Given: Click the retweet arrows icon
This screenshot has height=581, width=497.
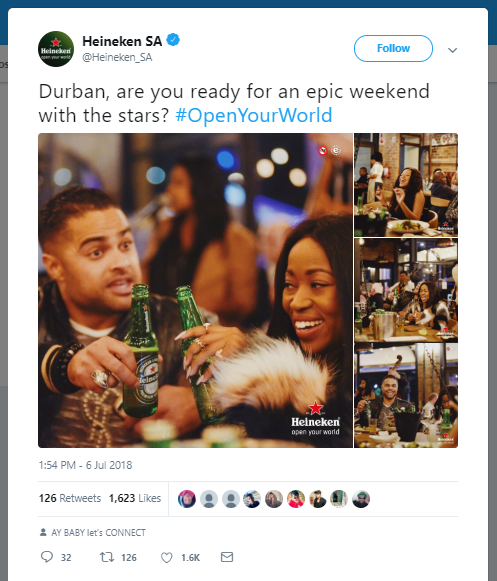Looking at the screenshot, I should 107,557.
